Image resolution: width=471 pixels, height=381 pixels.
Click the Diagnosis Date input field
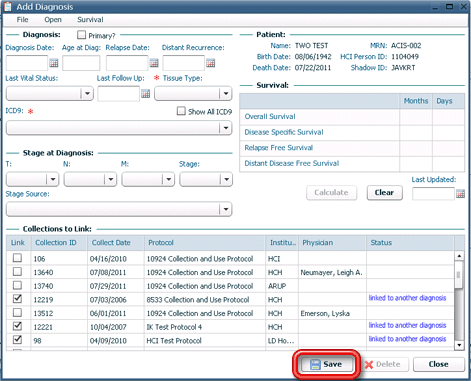[27, 63]
